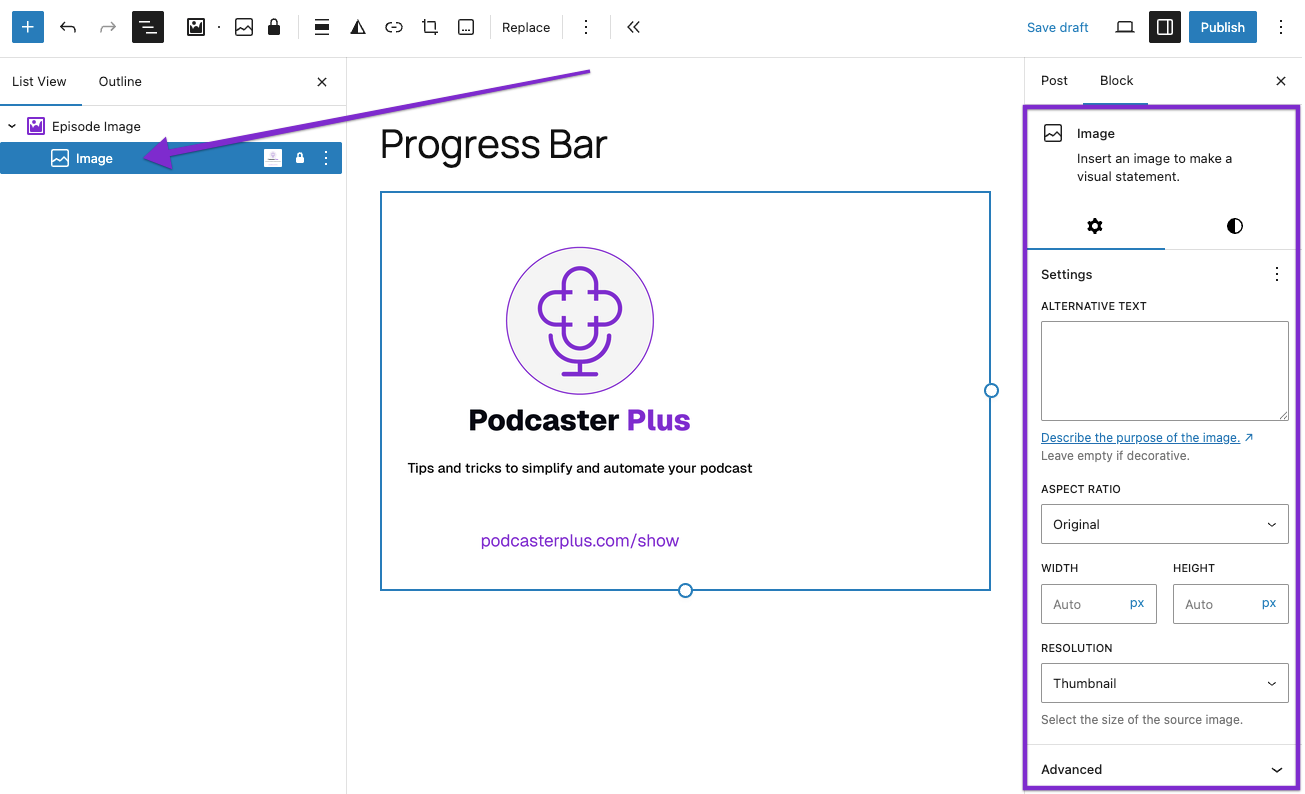Click the redo arrow icon

coord(108,27)
